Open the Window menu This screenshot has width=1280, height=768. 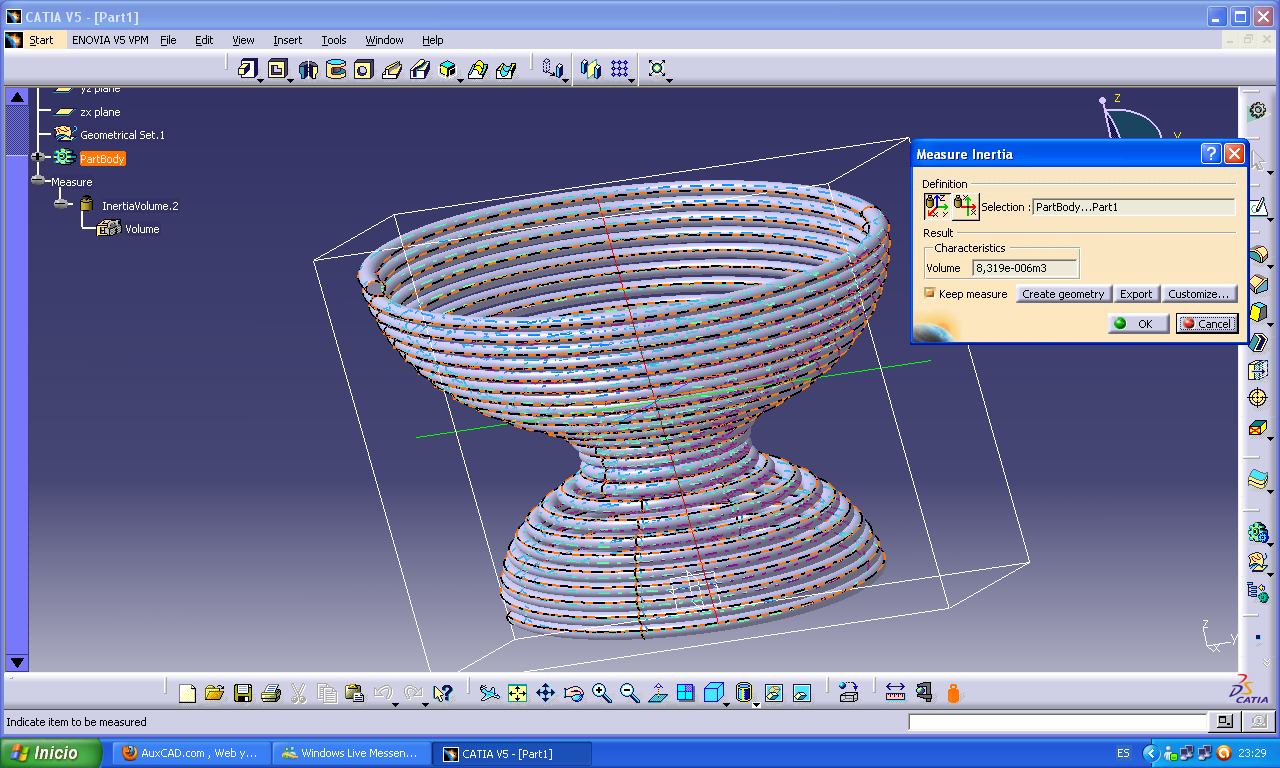(384, 40)
